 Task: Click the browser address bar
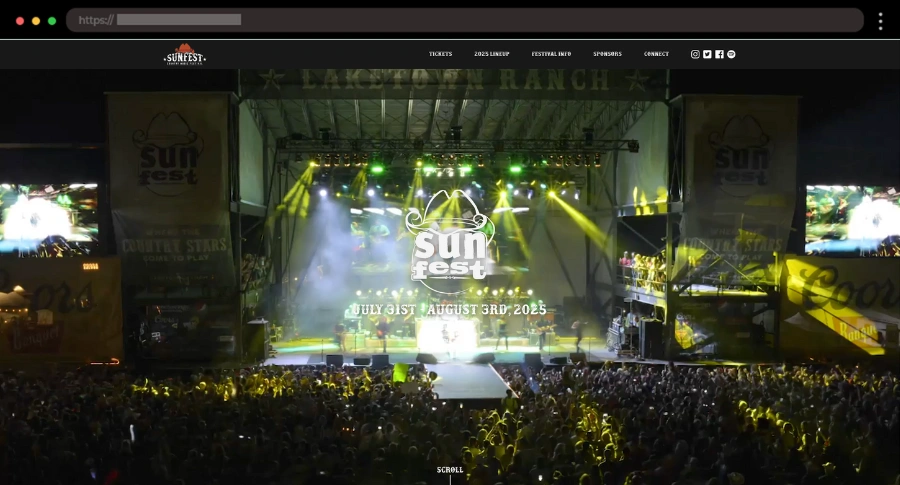click(x=465, y=20)
